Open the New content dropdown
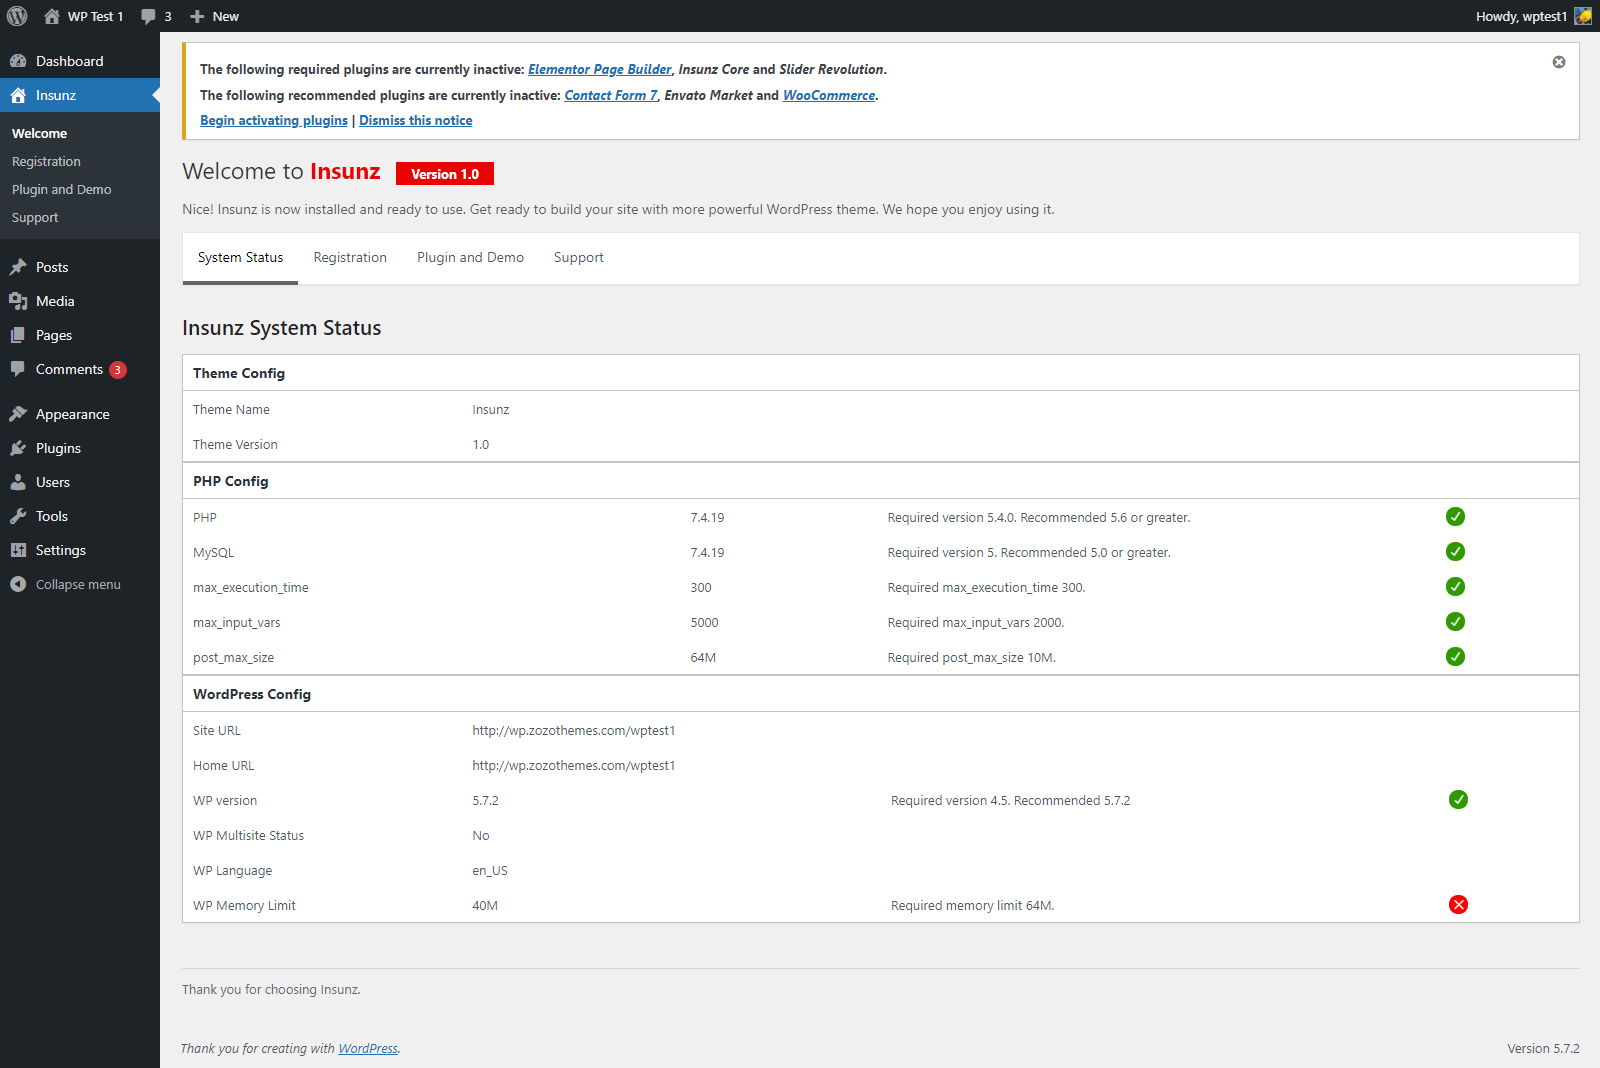Screen dimensions: 1600x1068 pos(215,16)
